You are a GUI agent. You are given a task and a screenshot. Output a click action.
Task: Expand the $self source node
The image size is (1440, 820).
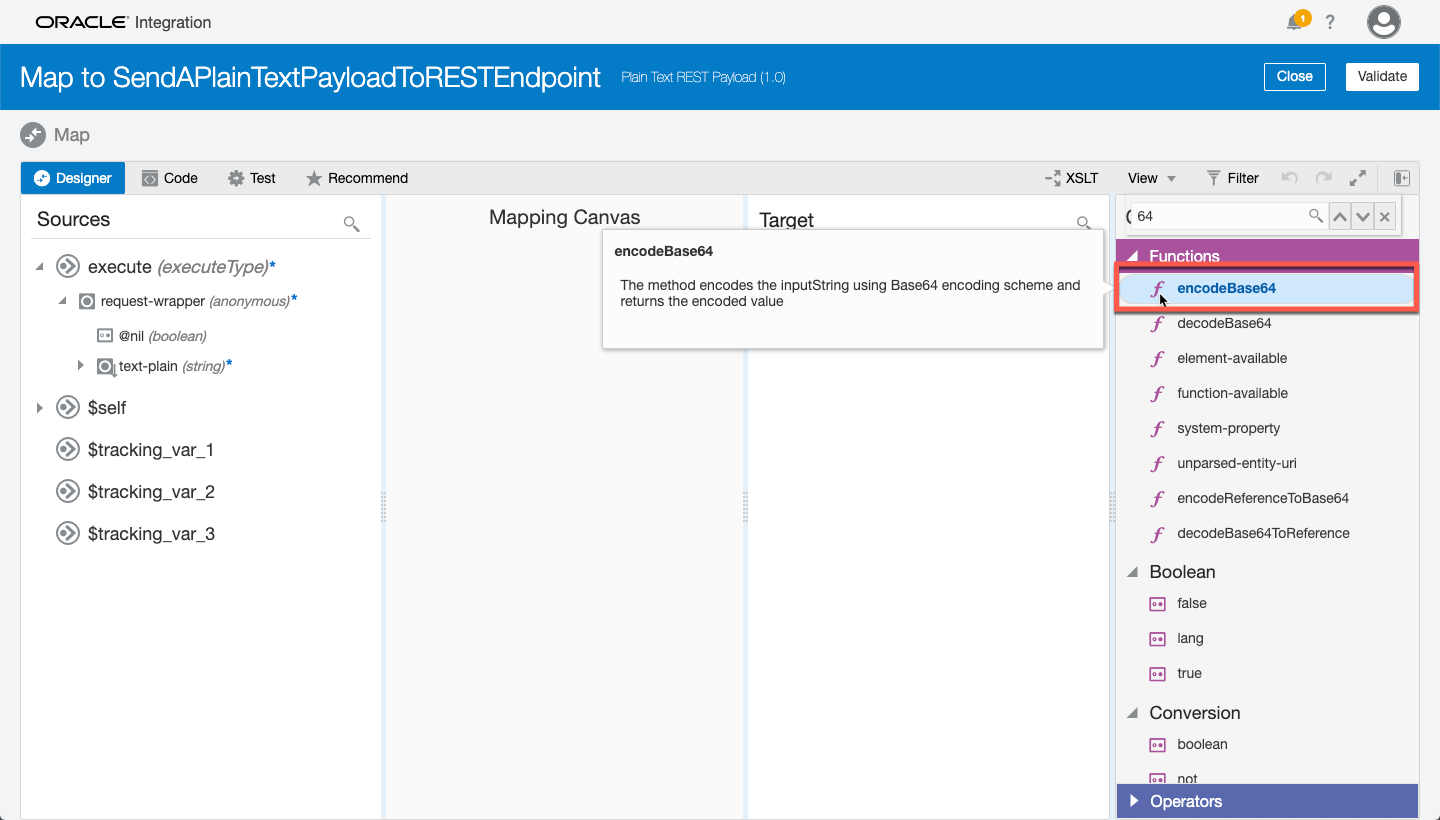click(x=40, y=408)
